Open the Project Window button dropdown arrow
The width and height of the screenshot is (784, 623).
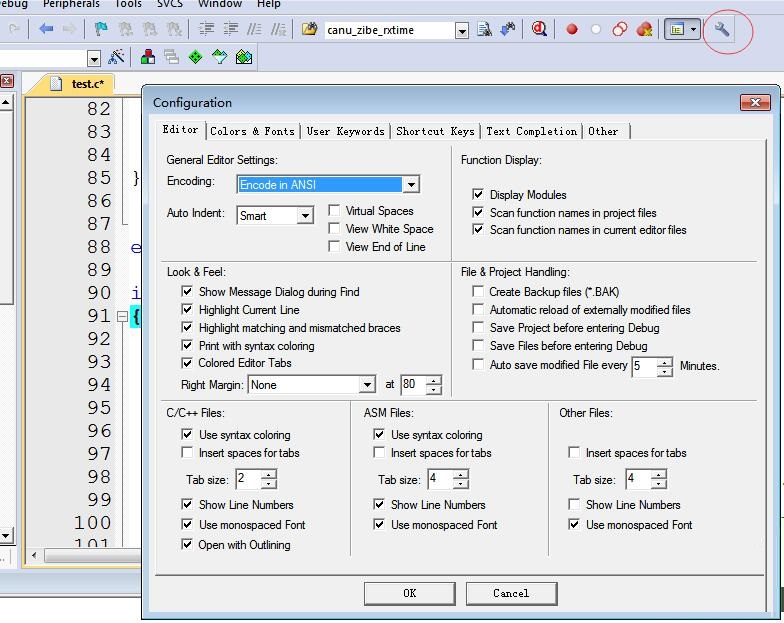(x=694, y=30)
